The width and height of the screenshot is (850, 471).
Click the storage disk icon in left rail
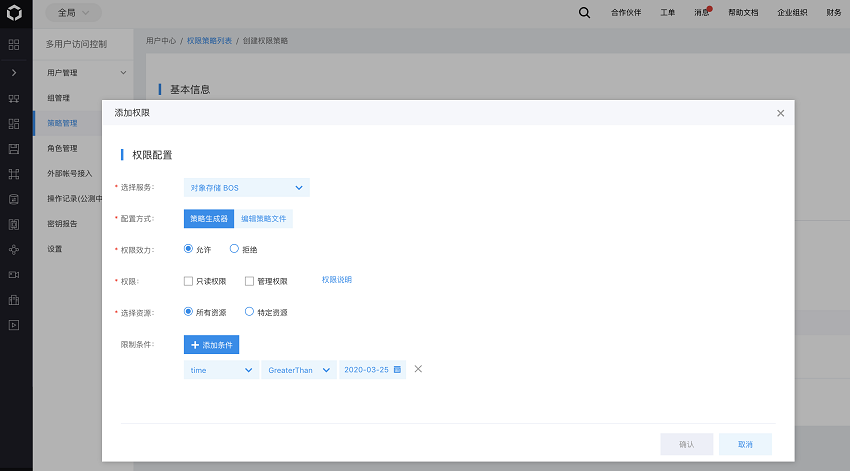click(x=14, y=149)
